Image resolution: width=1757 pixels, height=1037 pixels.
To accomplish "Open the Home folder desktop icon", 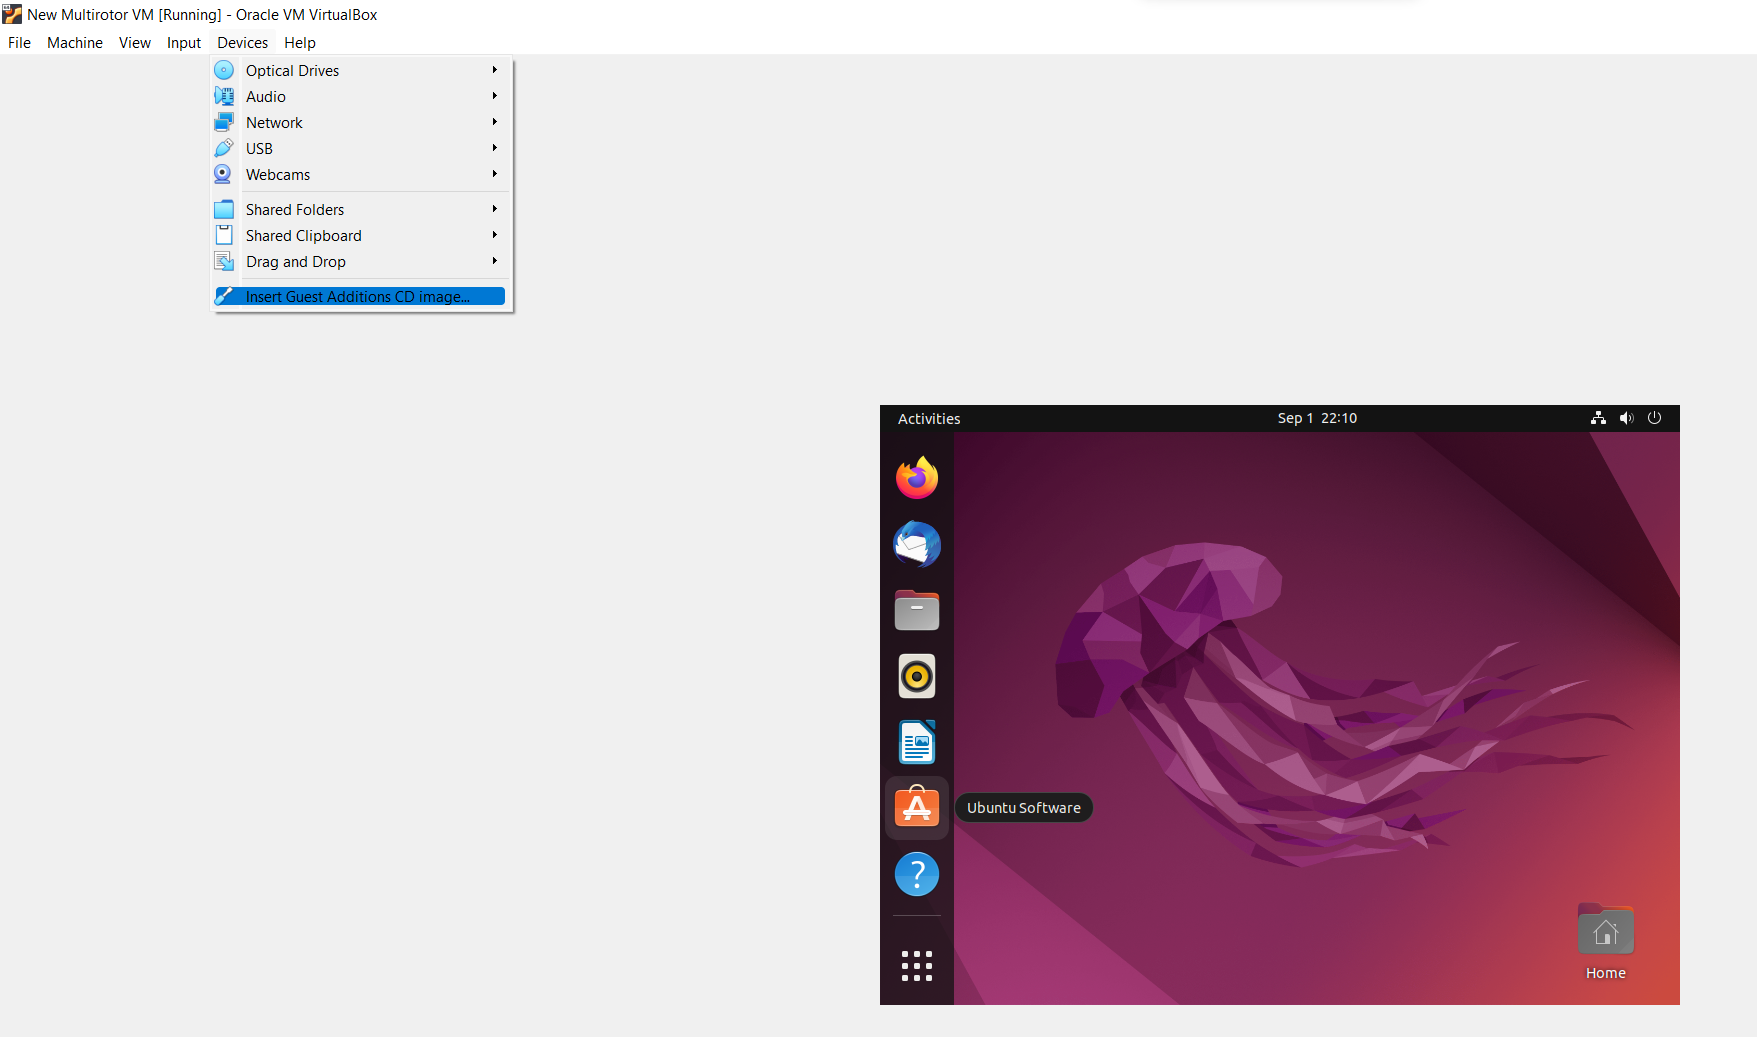I will click(1606, 930).
